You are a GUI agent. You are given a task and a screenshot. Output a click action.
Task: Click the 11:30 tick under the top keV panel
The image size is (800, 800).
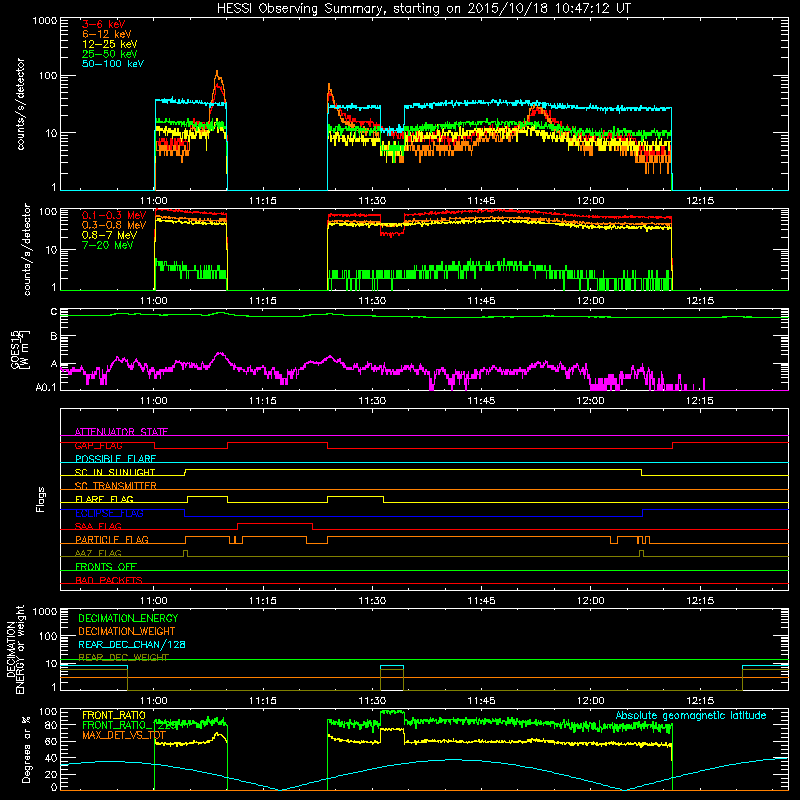[x=372, y=201]
